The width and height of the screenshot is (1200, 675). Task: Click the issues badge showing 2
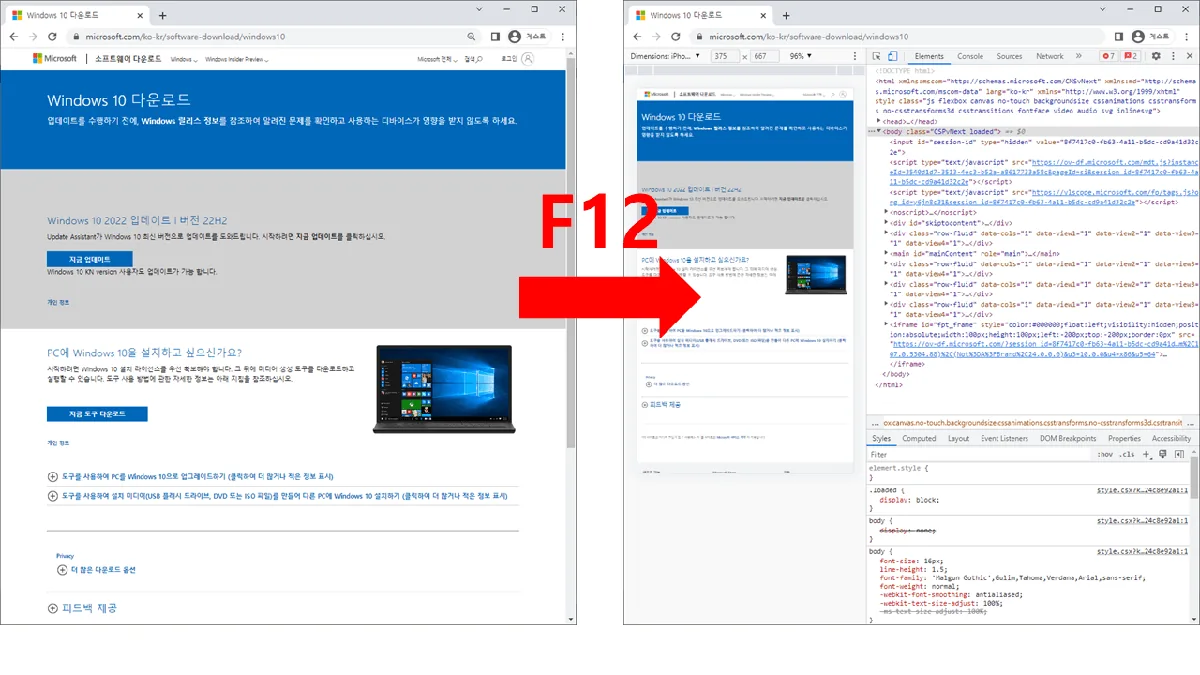point(1130,56)
